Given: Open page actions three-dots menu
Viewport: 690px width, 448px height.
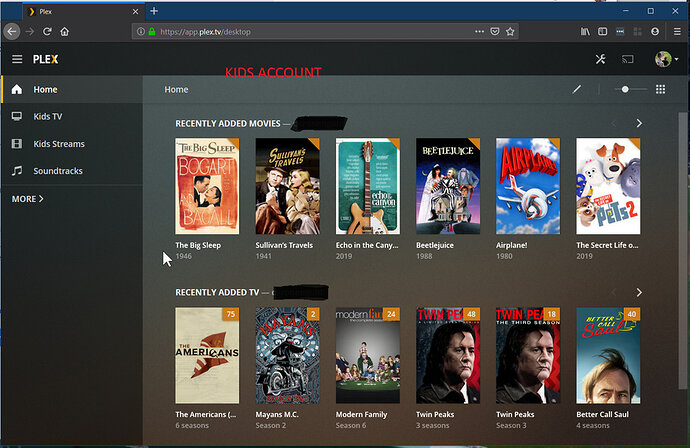Looking at the screenshot, I should [480, 32].
